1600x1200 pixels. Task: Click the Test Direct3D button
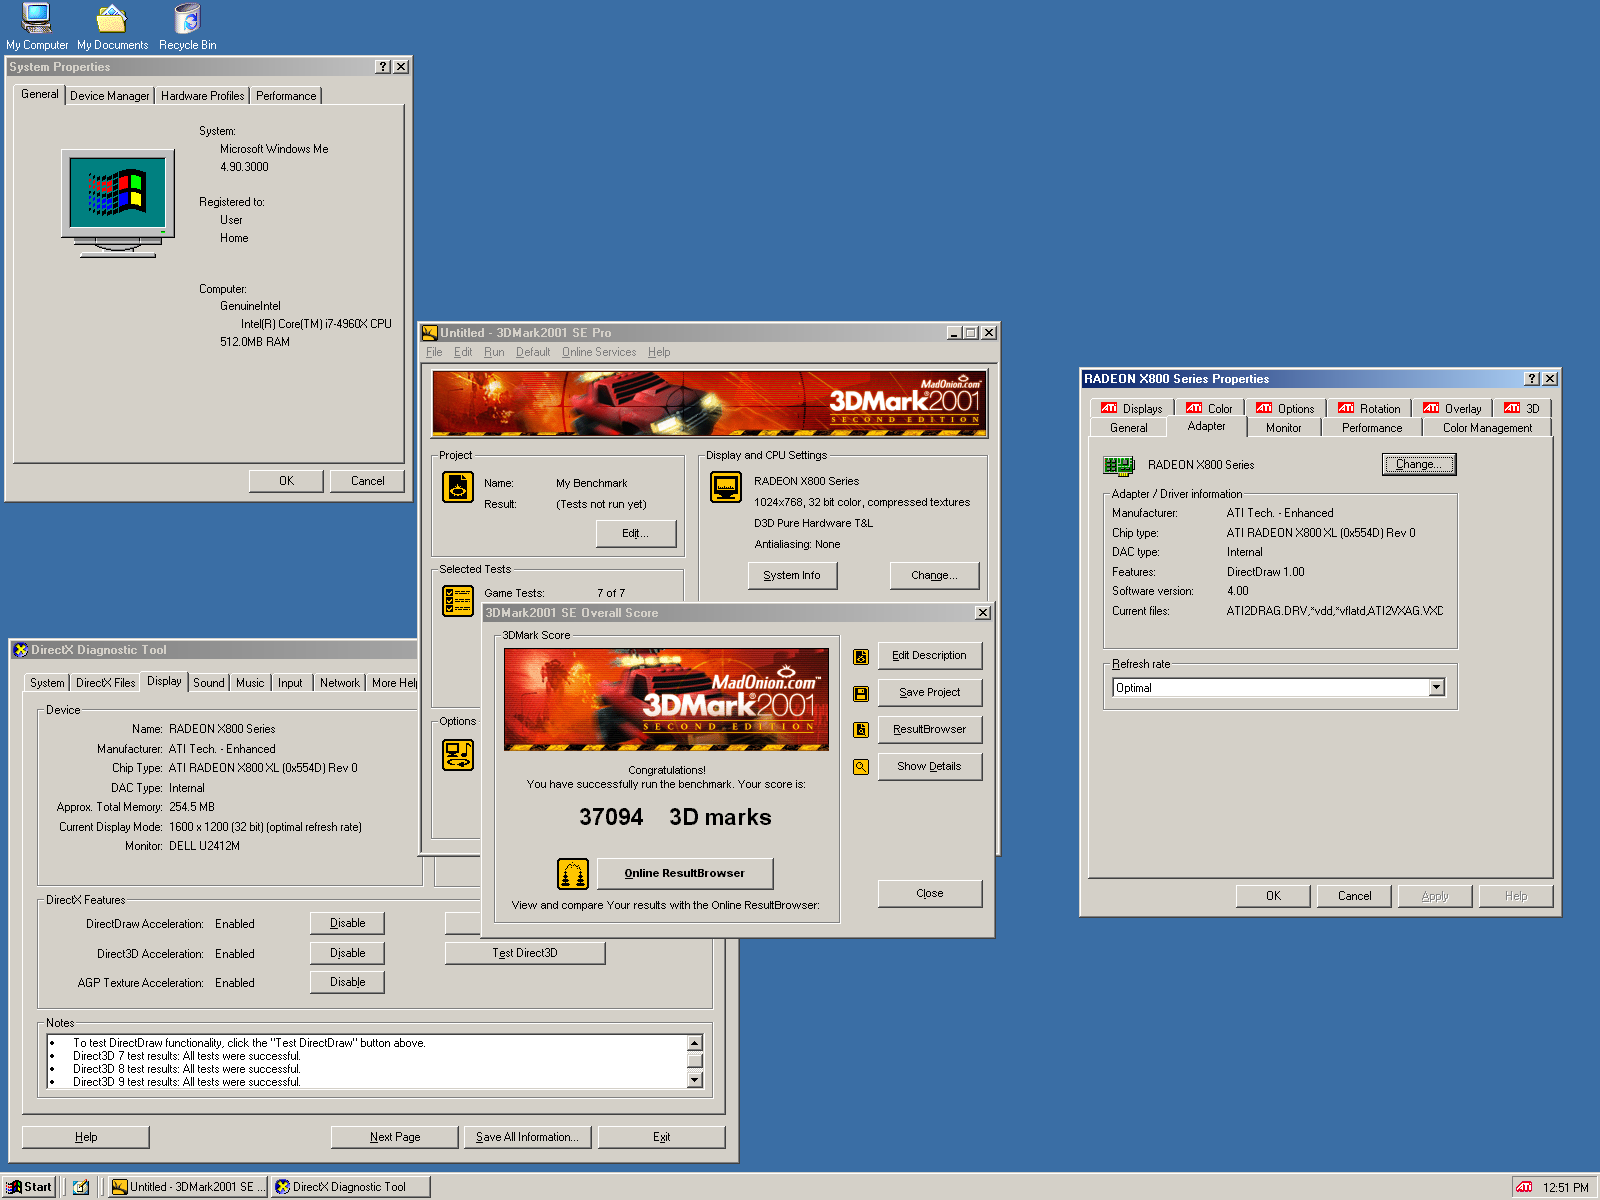524,953
